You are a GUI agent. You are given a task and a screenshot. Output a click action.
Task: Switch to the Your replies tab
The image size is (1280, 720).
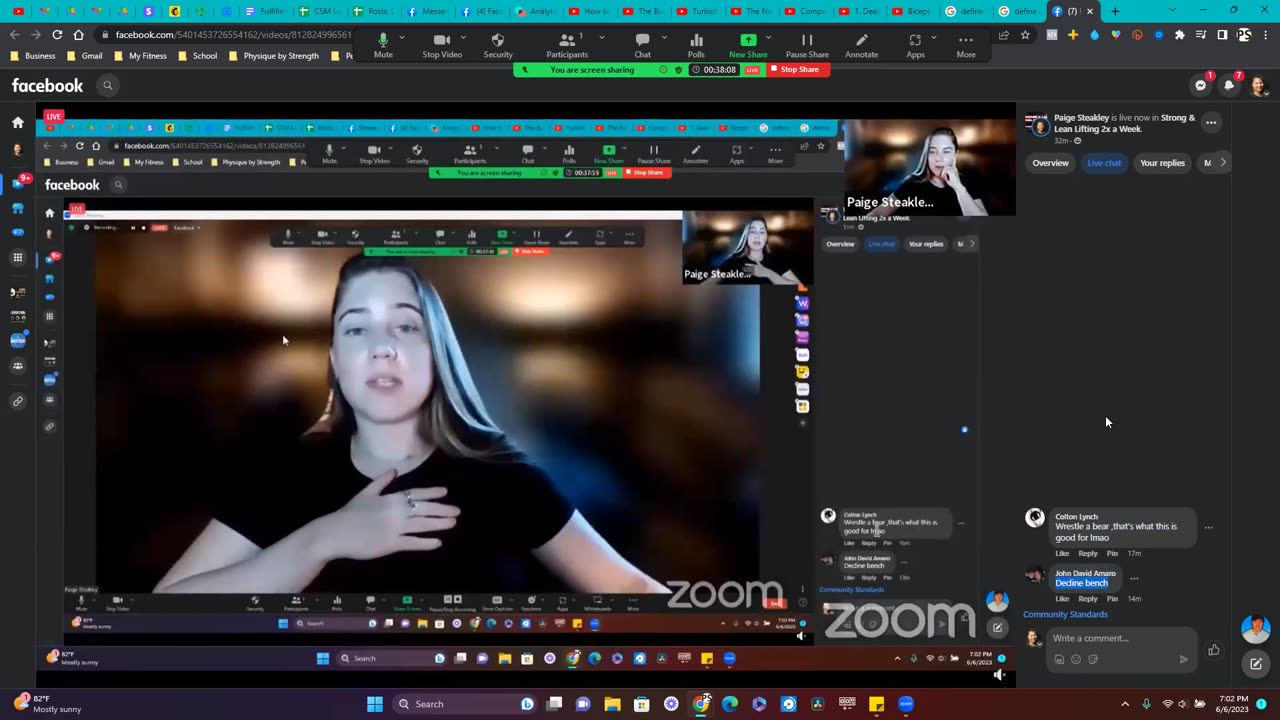coord(1162,163)
